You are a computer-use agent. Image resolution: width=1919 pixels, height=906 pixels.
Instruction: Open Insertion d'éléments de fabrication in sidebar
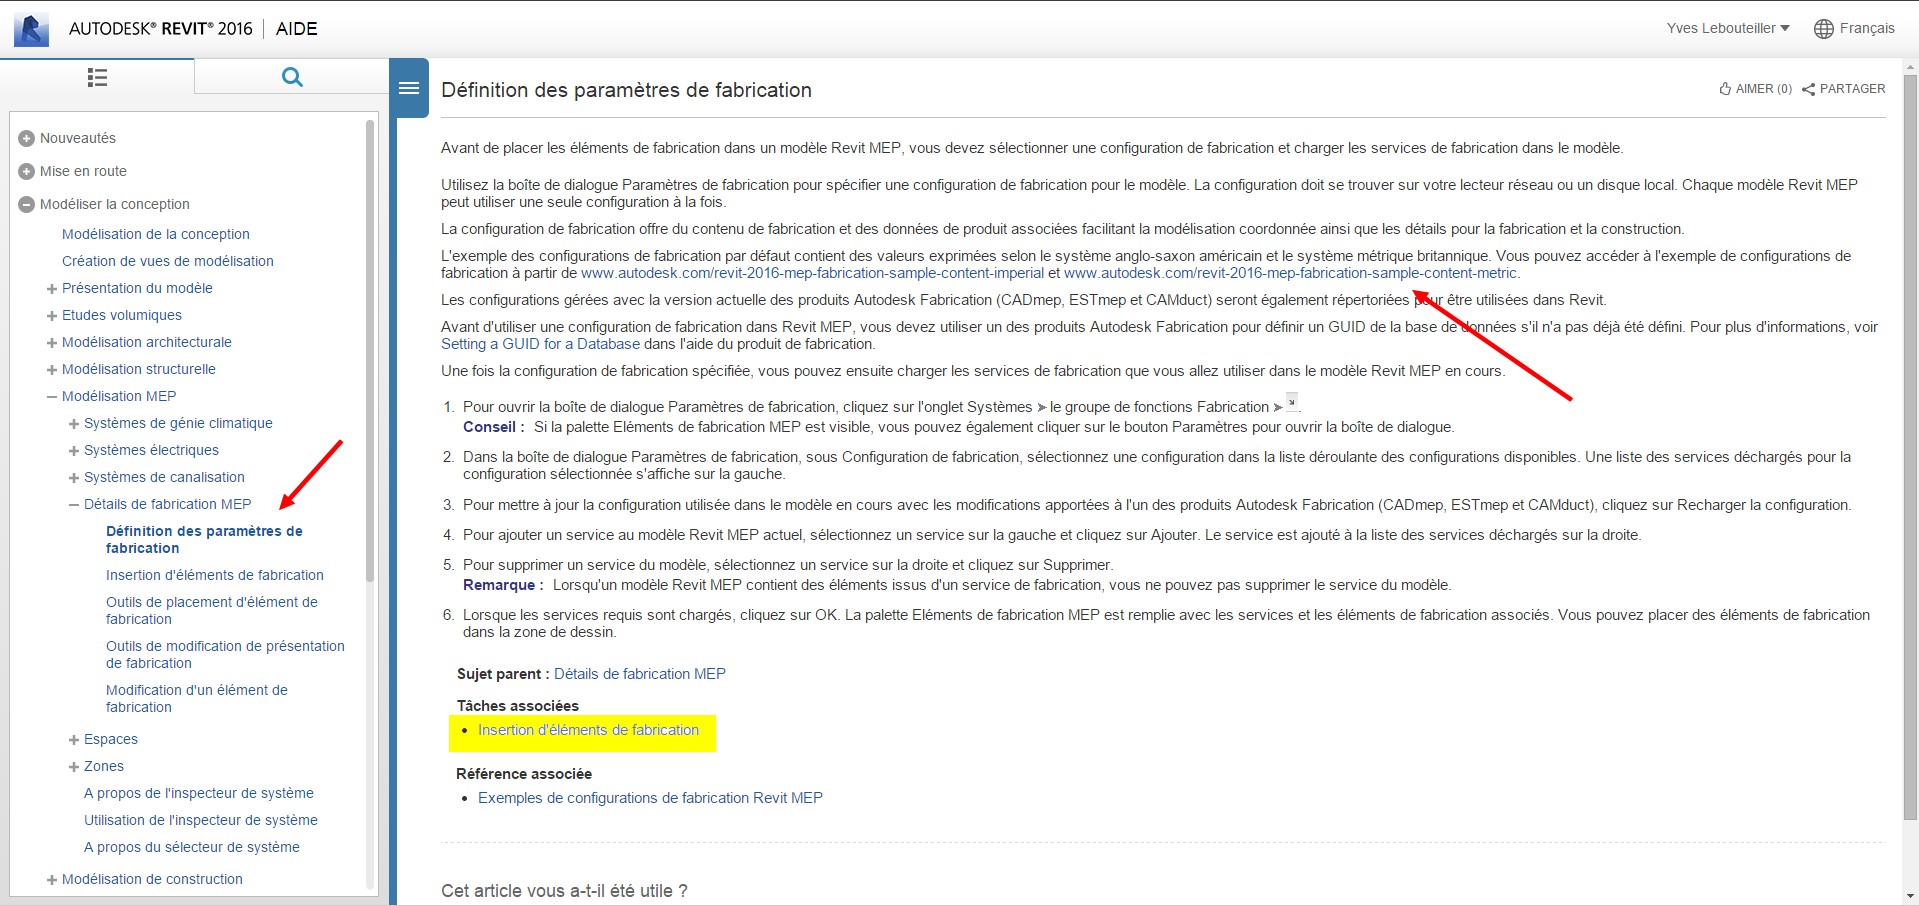[x=214, y=575]
